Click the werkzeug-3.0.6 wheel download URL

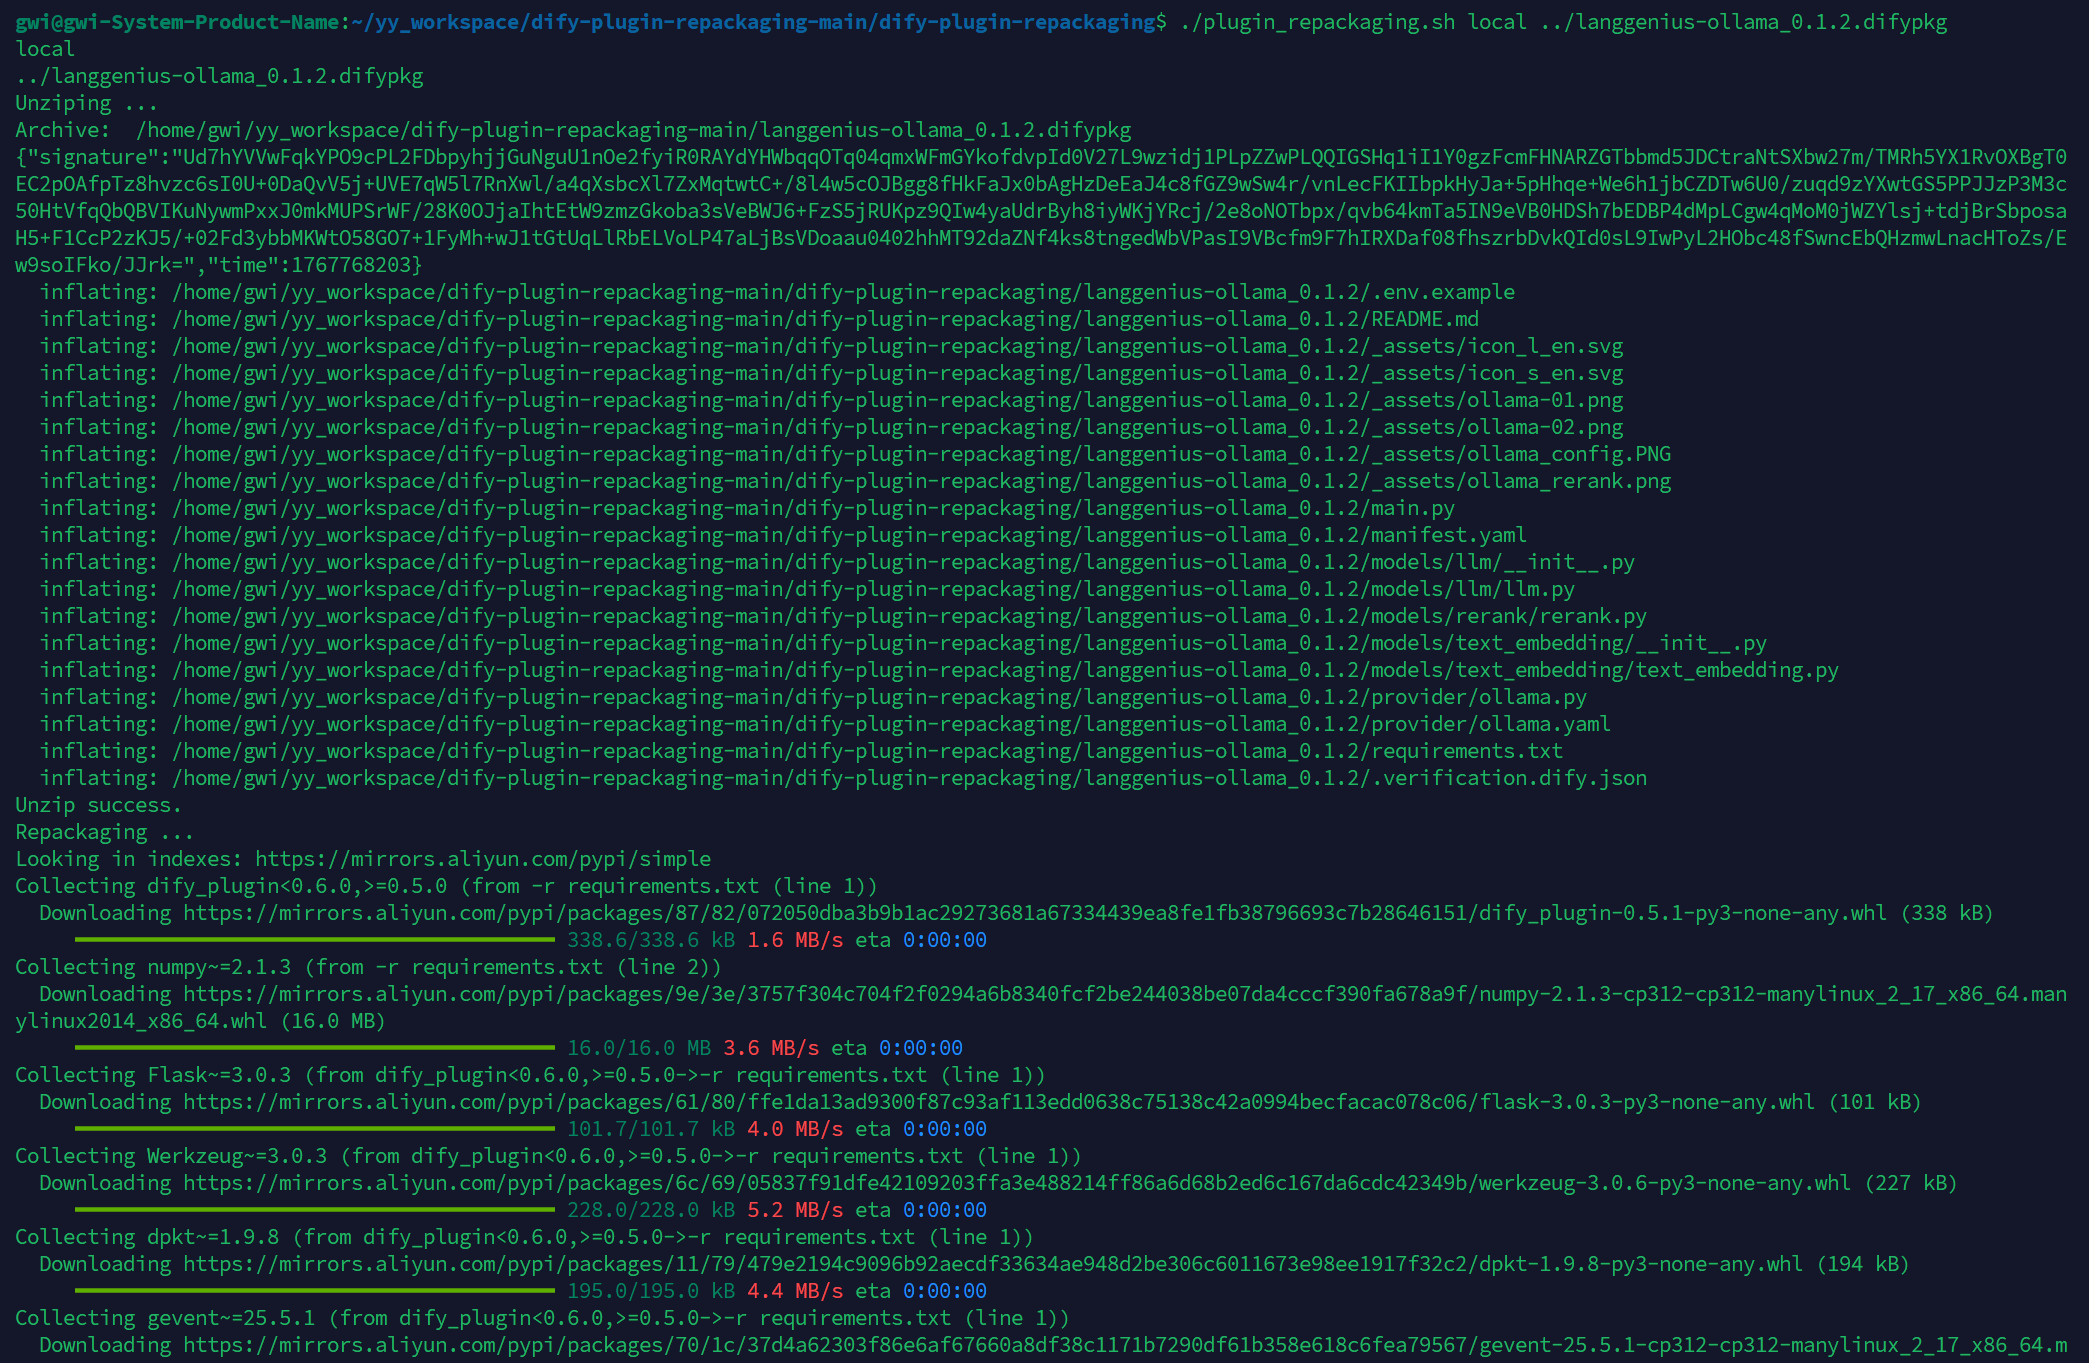click(1016, 1183)
